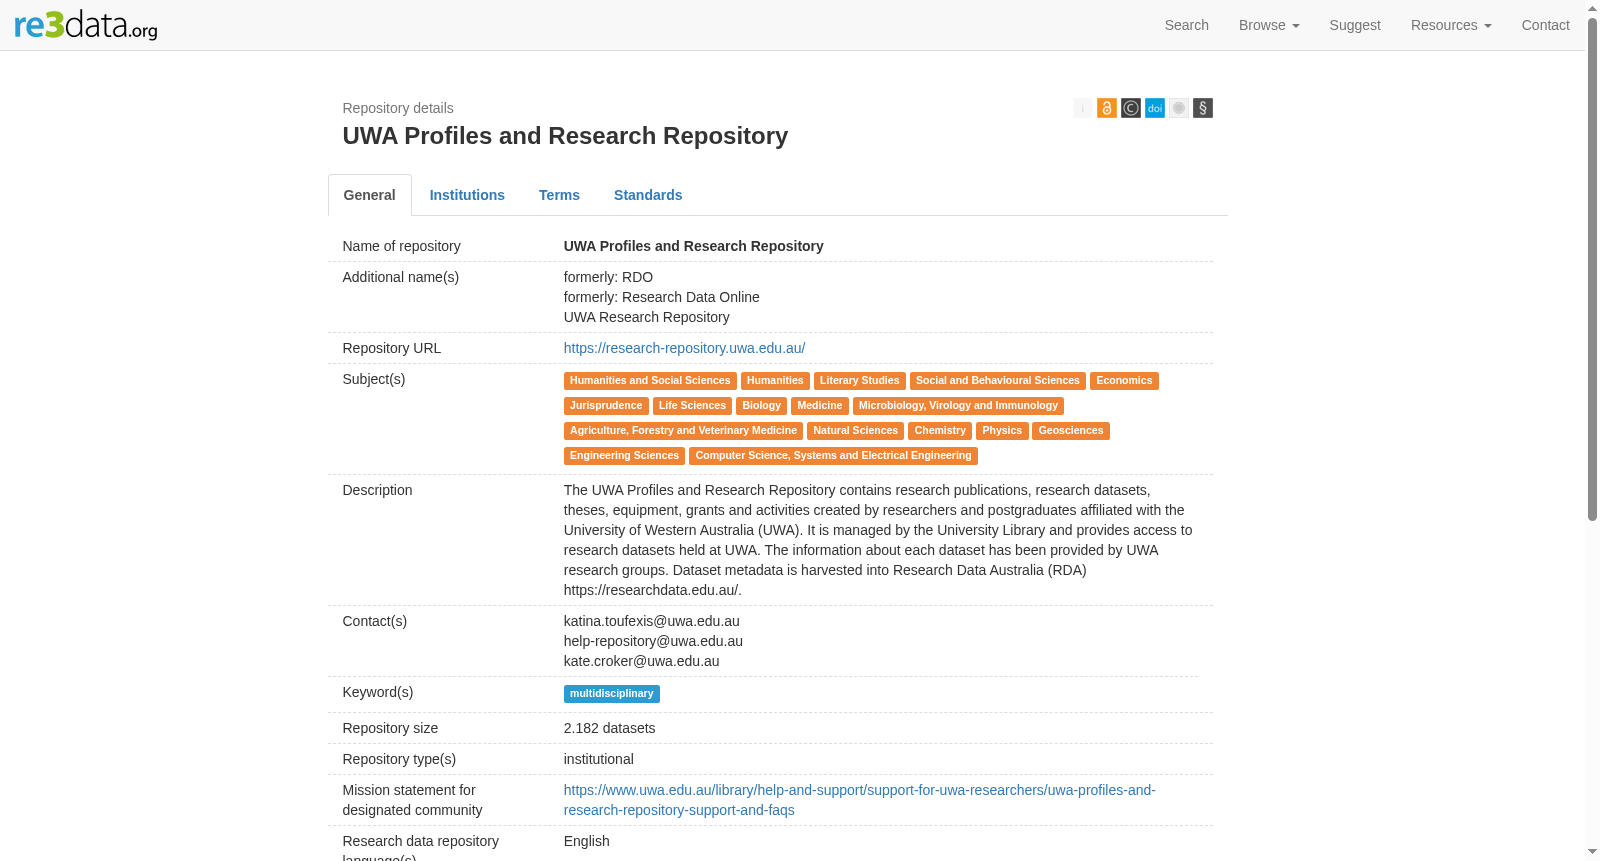Screen dimensions: 1600x861
Task: Click the '2.182 datasets' repository size value
Action: (x=610, y=728)
